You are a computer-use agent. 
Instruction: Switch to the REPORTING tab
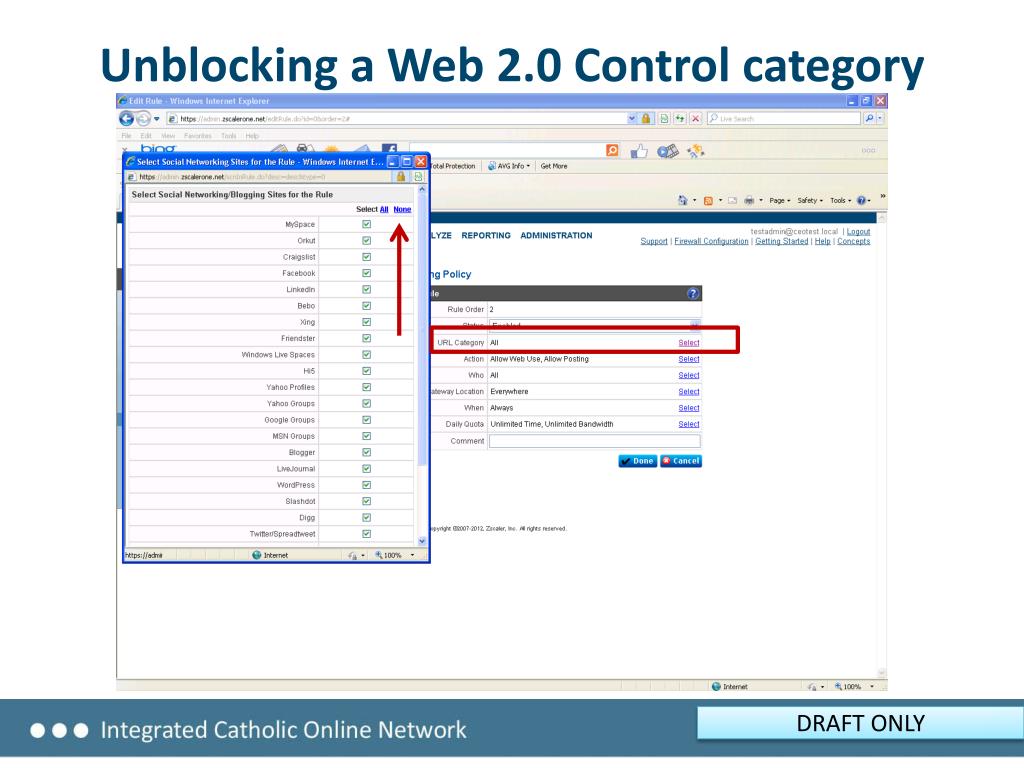click(486, 236)
